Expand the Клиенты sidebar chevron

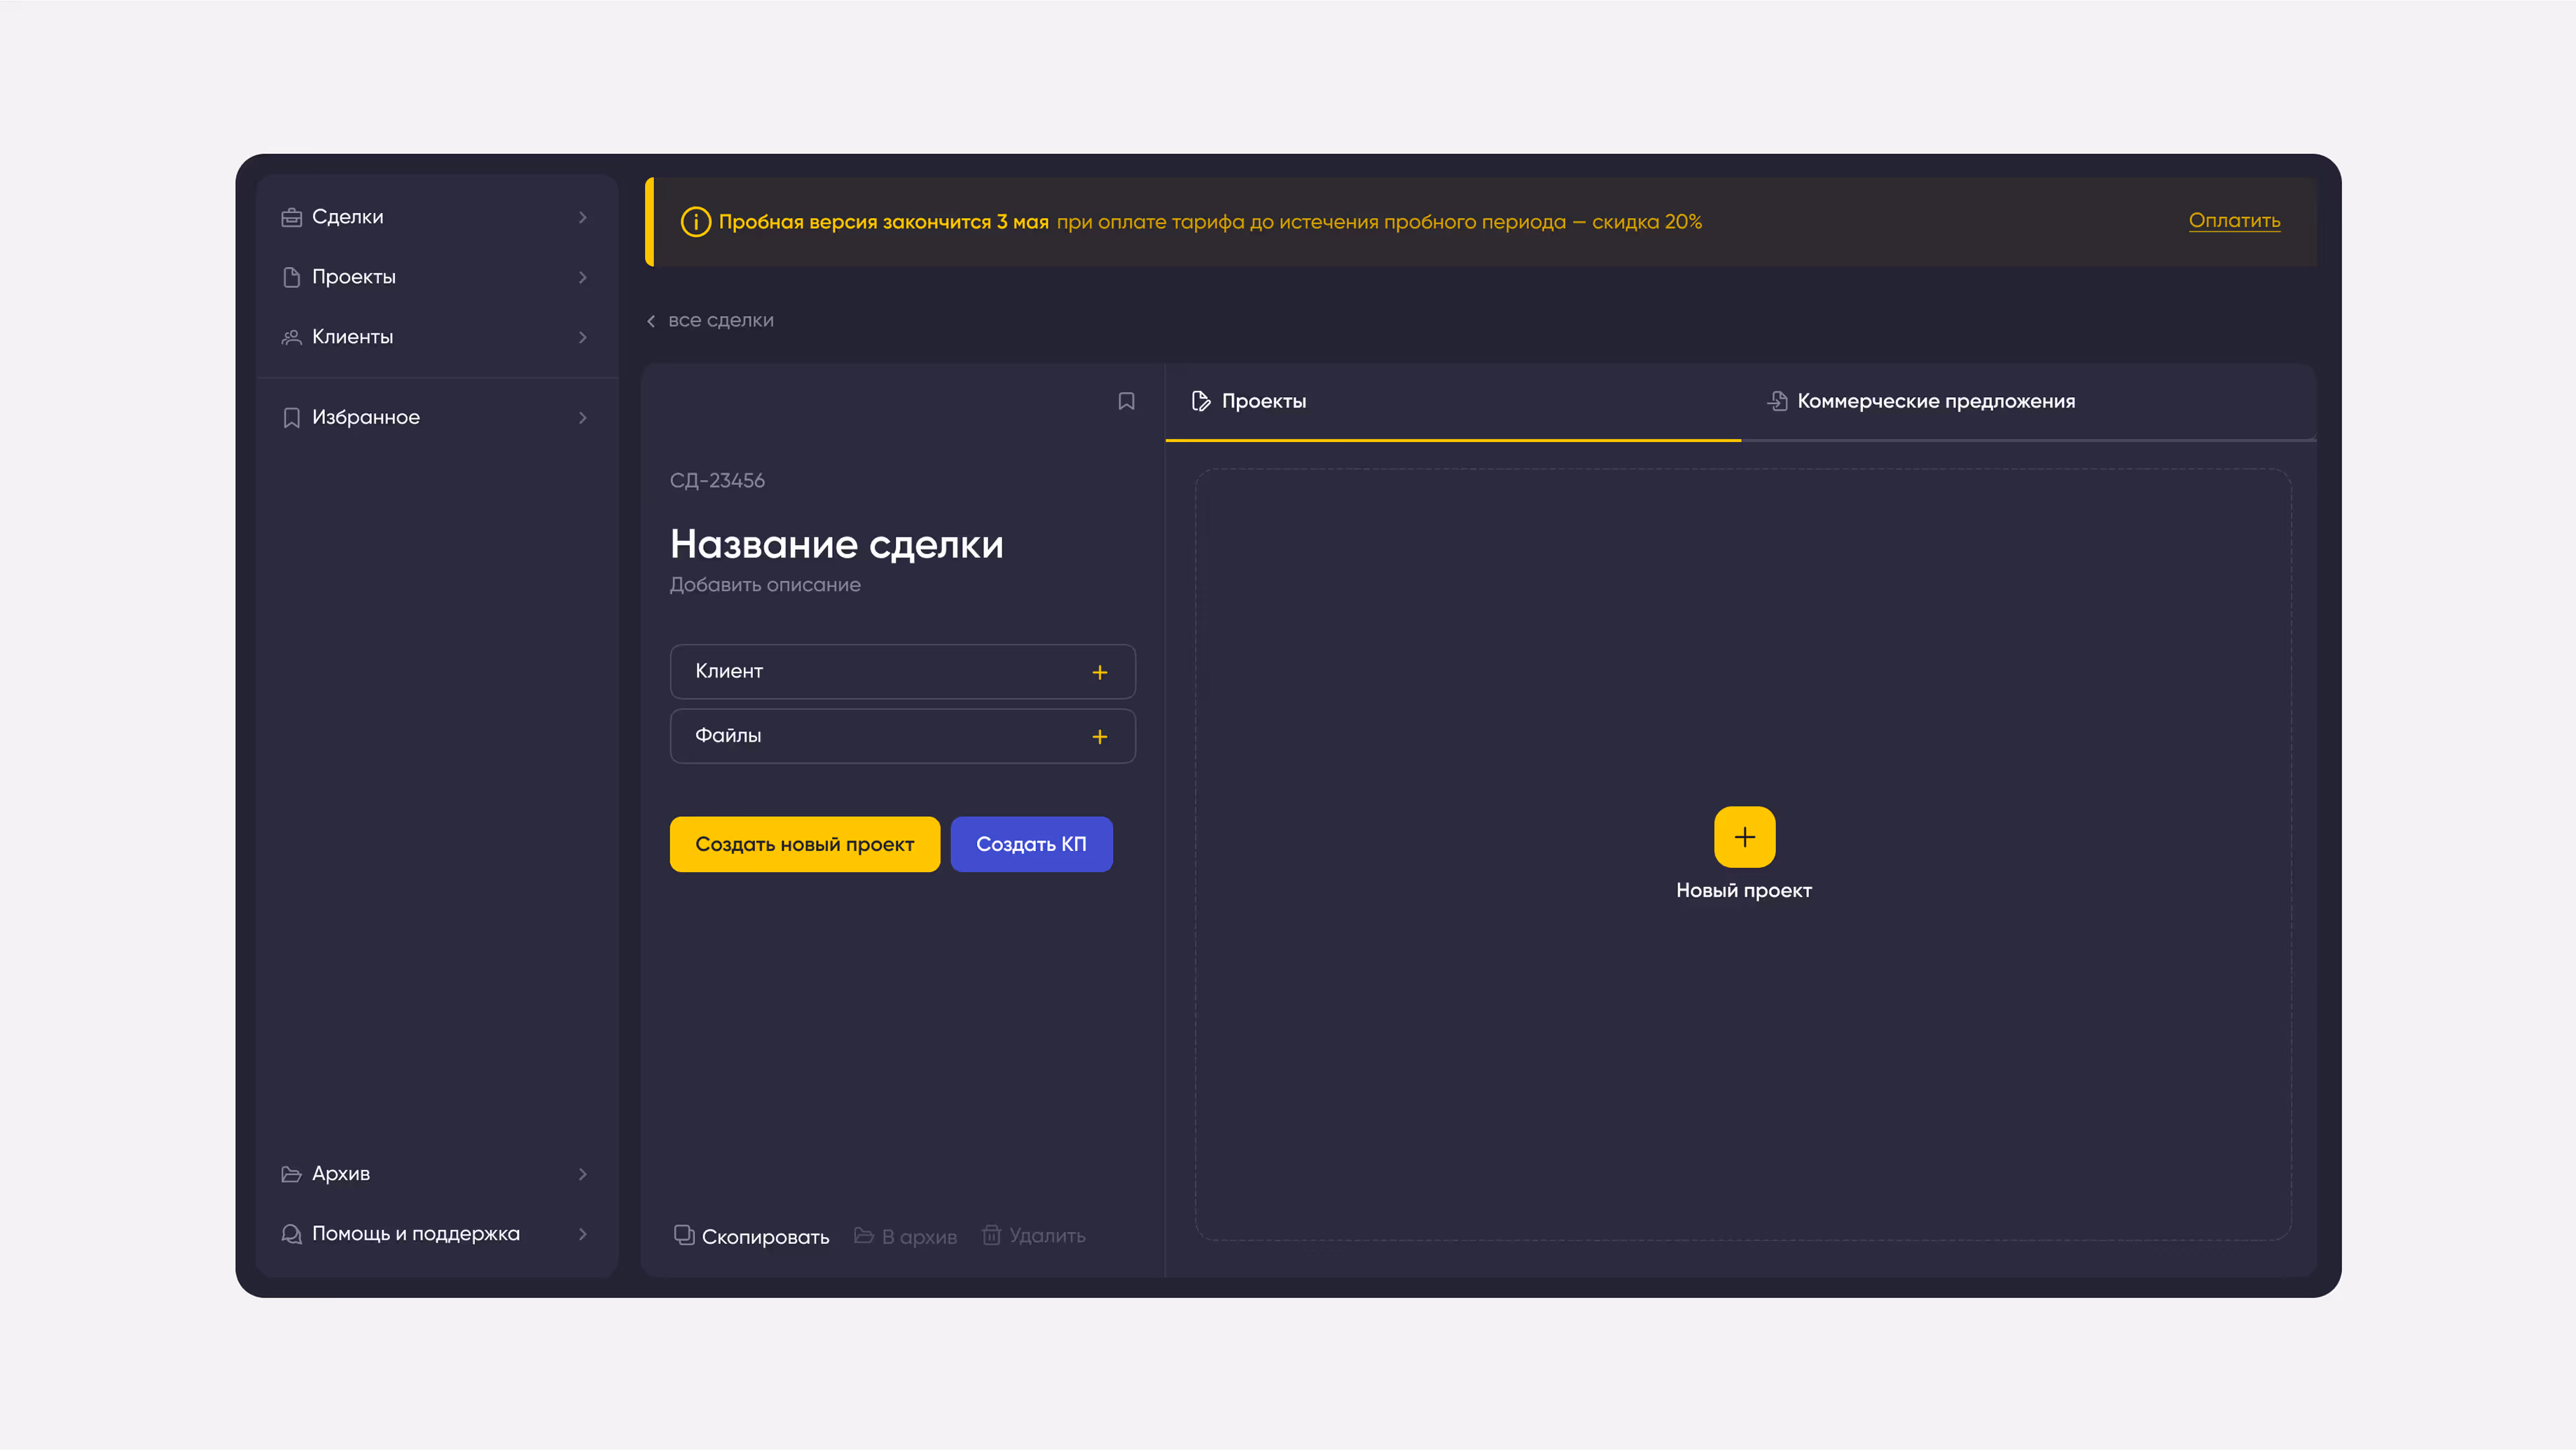click(583, 337)
